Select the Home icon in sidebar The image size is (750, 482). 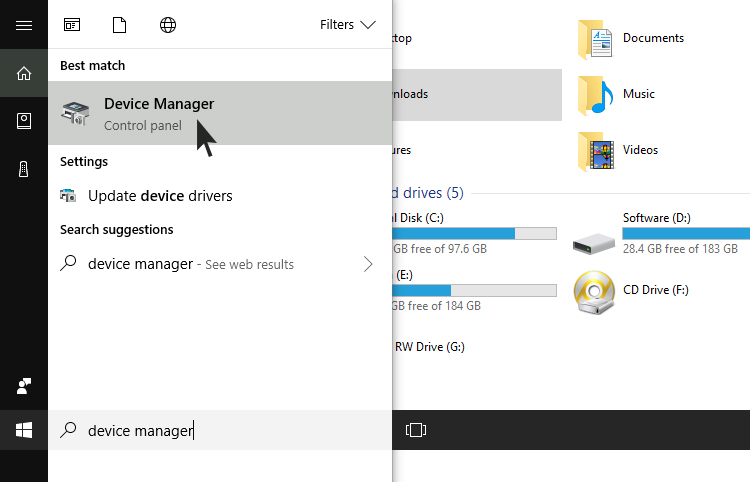pos(24,73)
